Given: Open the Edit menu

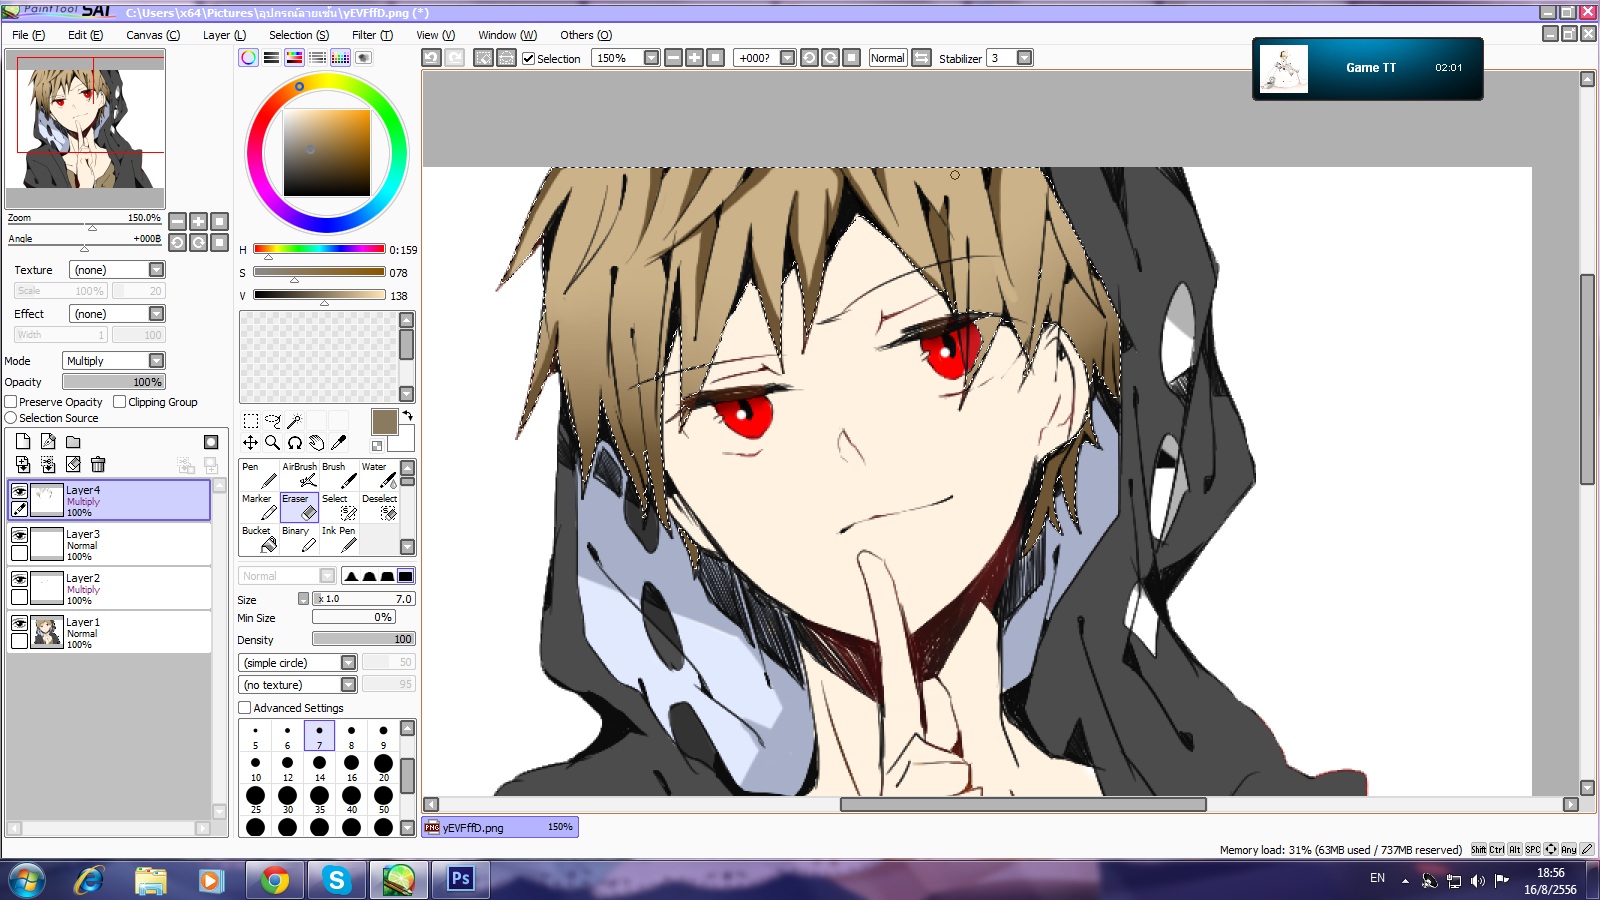Looking at the screenshot, I should click(x=85, y=35).
